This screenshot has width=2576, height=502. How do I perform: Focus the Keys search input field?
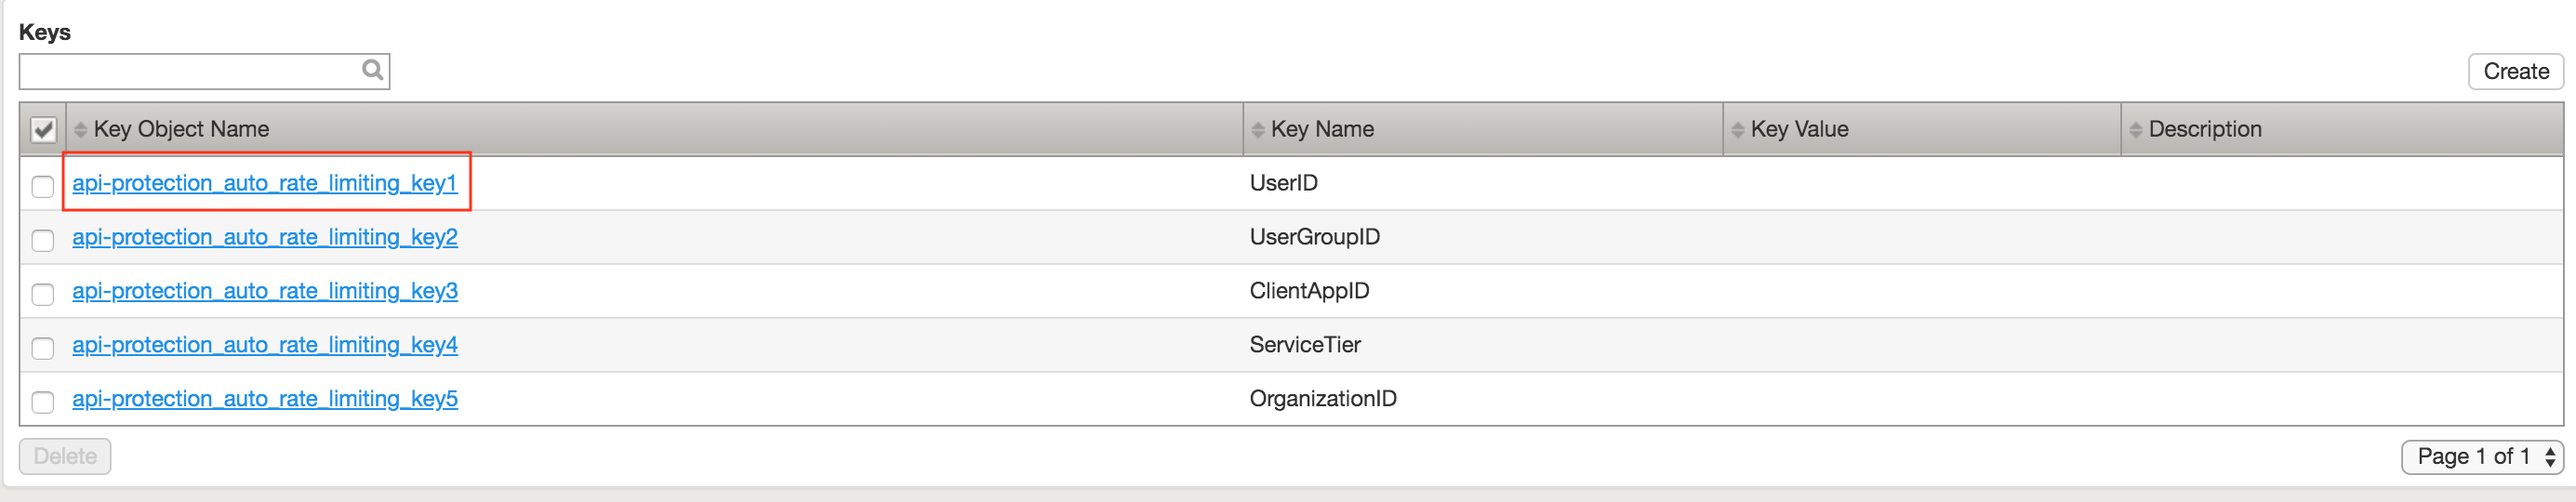[190, 71]
